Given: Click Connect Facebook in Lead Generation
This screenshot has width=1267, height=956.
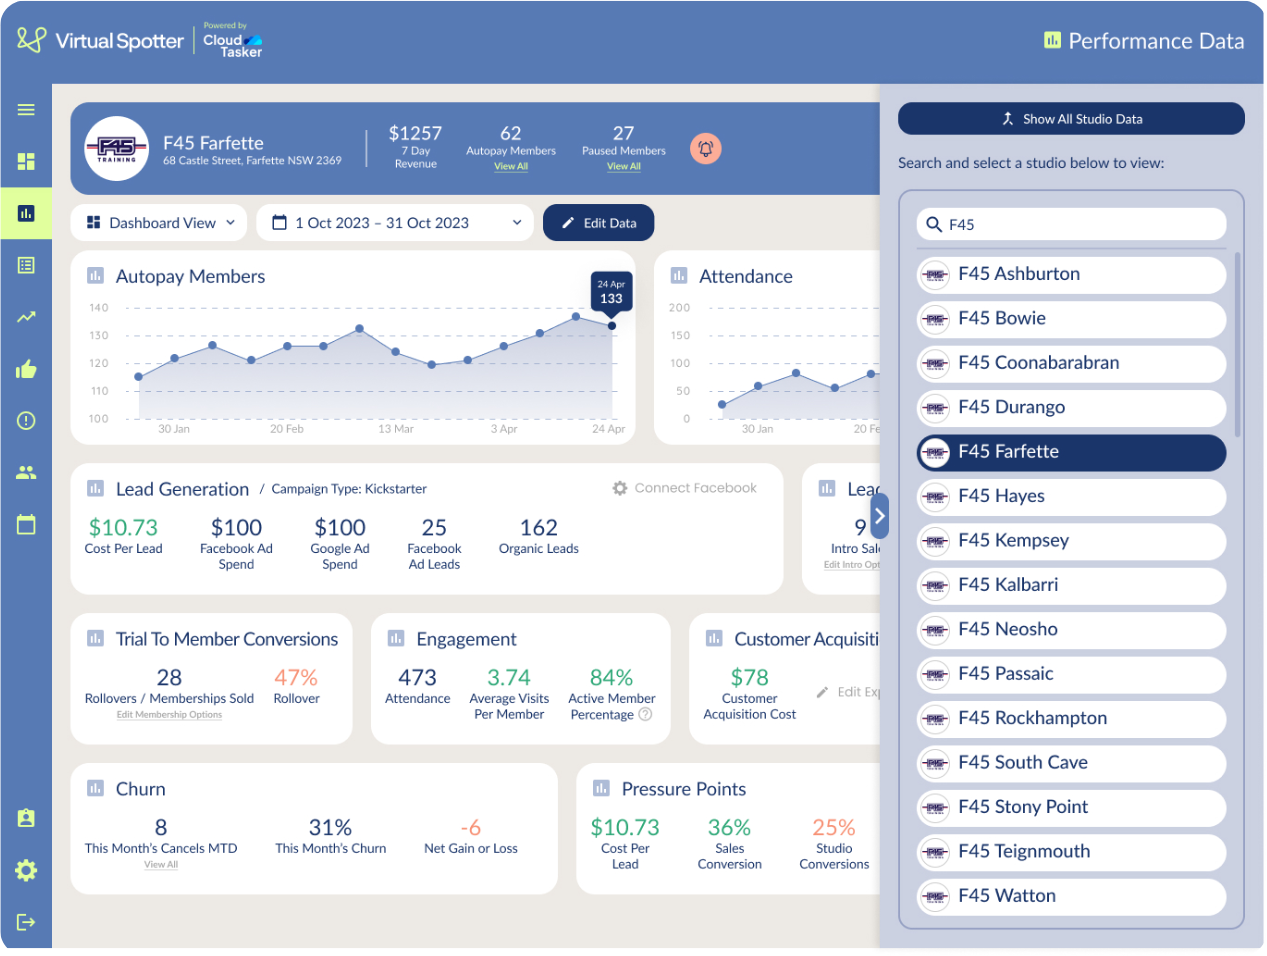Looking at the screenshot, I should [685, 488].
